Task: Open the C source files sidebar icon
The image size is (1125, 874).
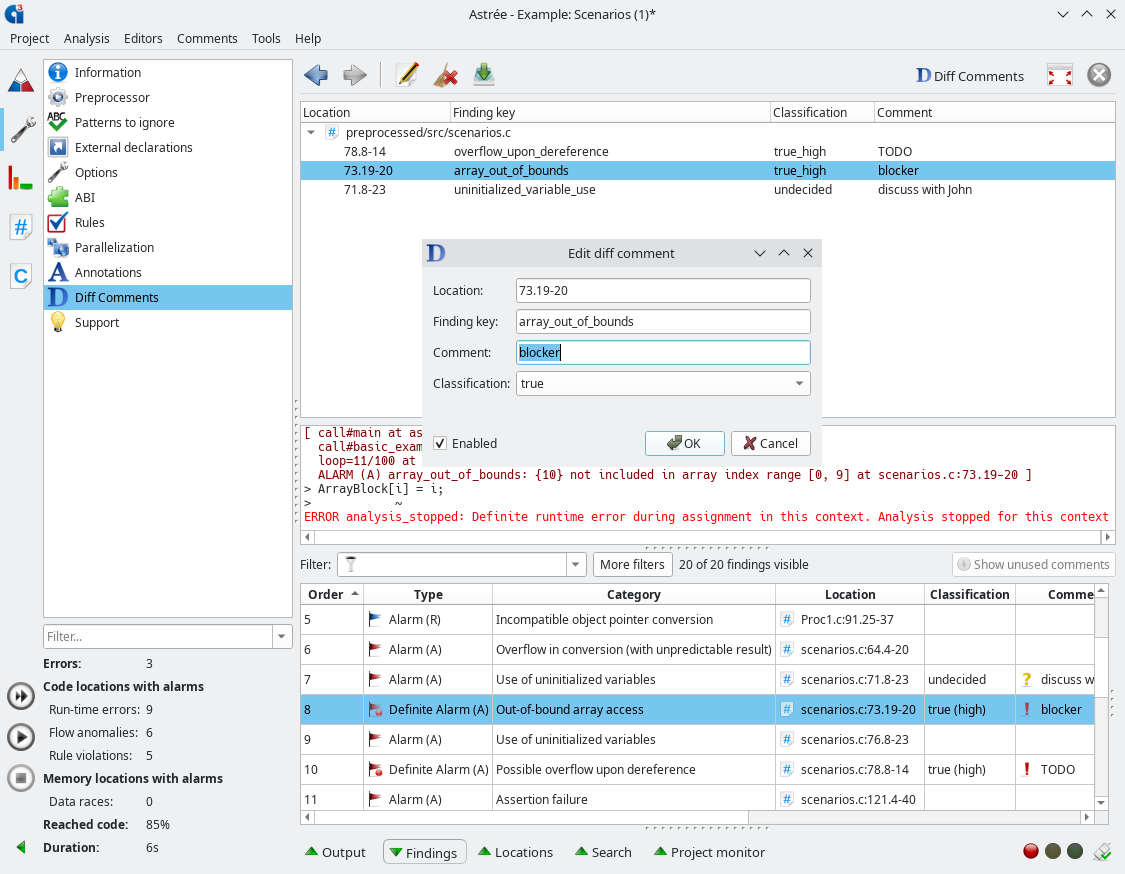Action: click(21, 276)
